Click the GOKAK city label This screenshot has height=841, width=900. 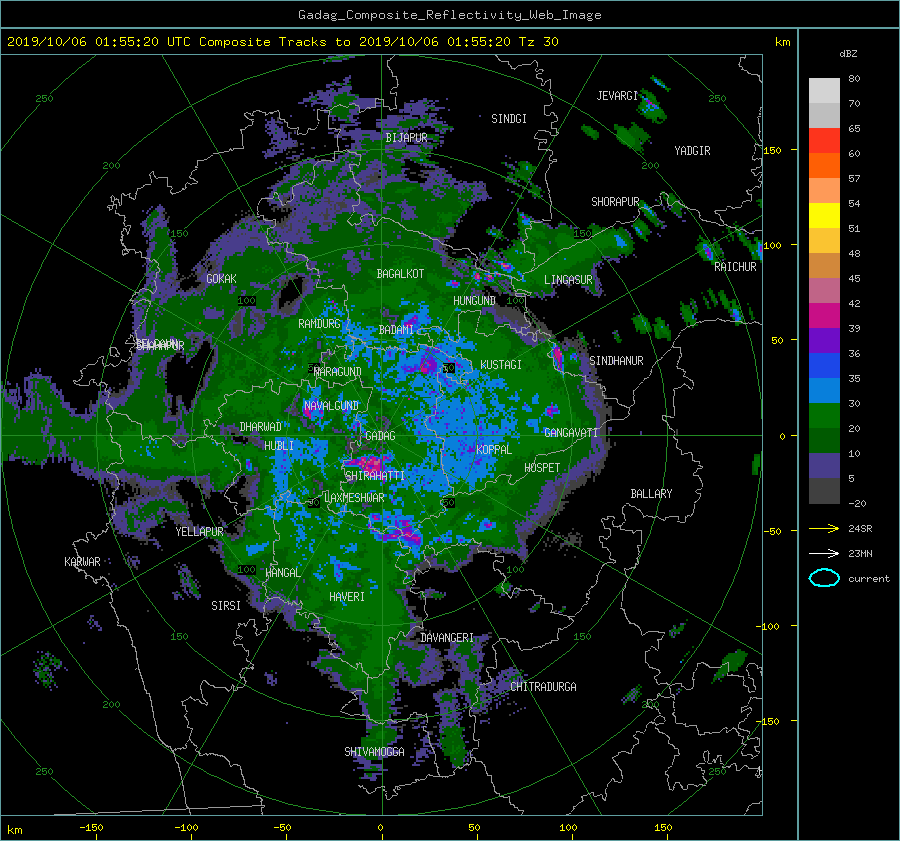tap(221, 279)
